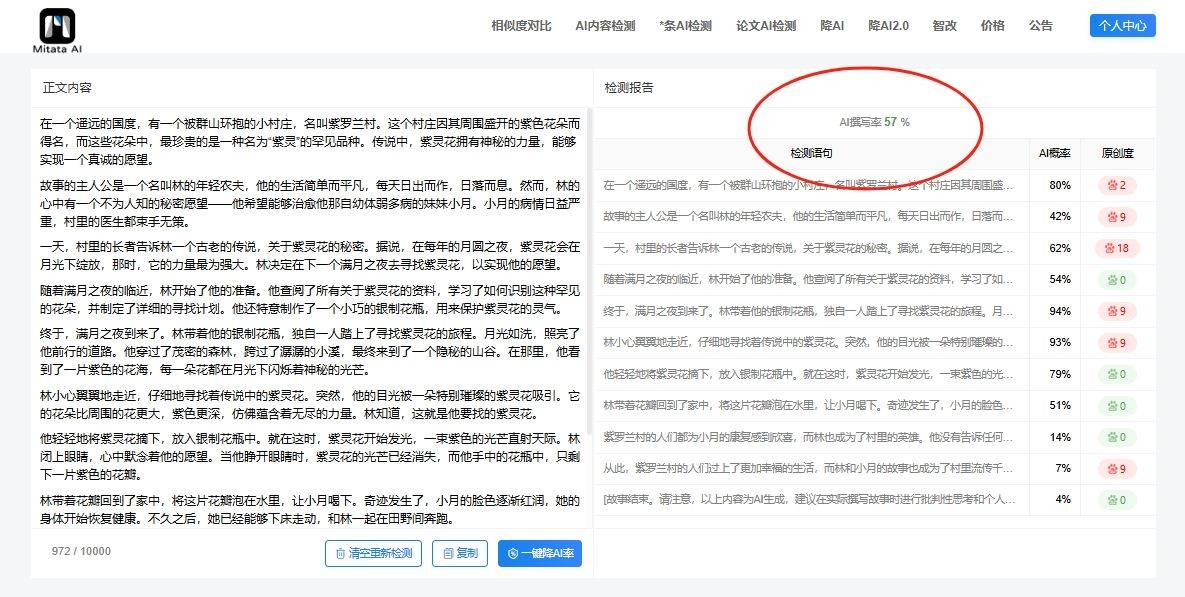Click the originality badge in the 79% row
The width and height of the screenshot is (1185, 597).
click(x=1117, y=374)
